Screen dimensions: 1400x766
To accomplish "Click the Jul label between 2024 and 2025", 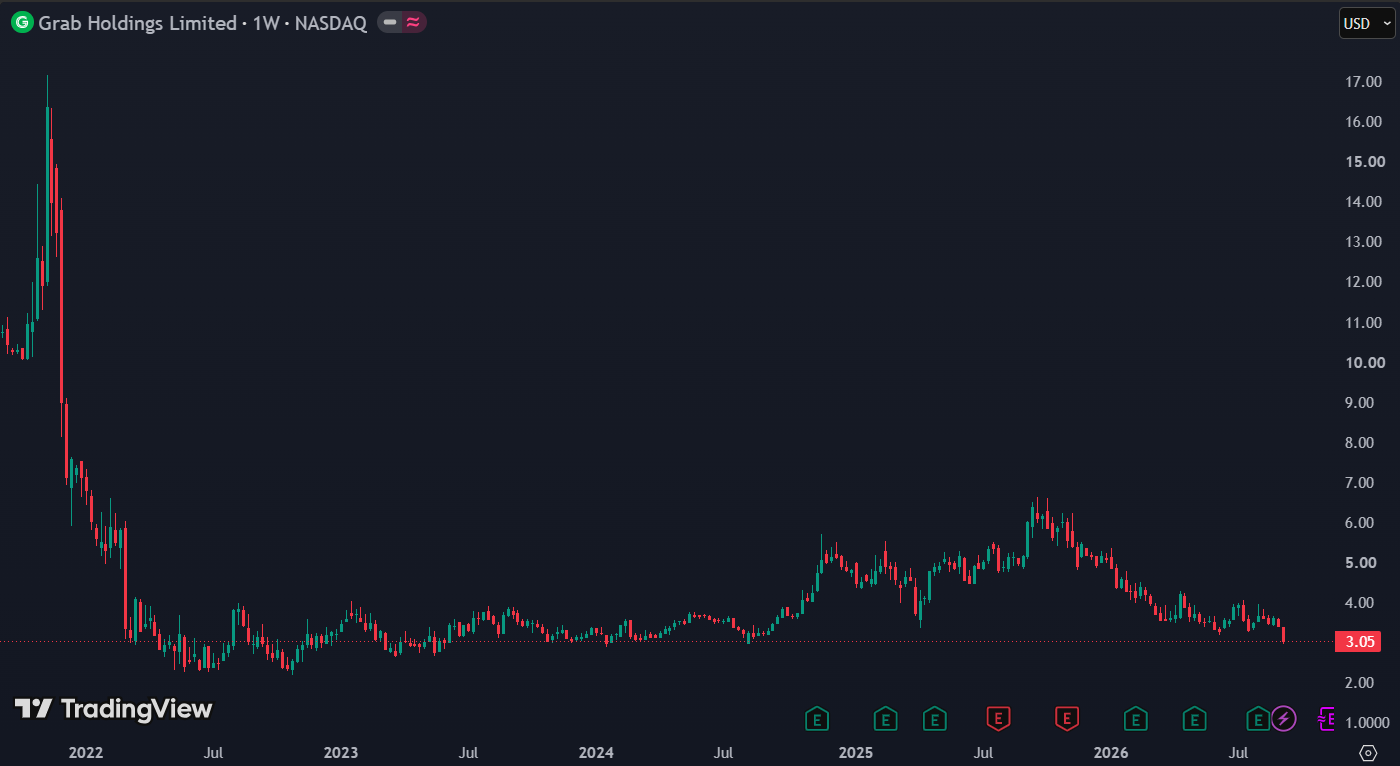I will (x=725, y=752).
